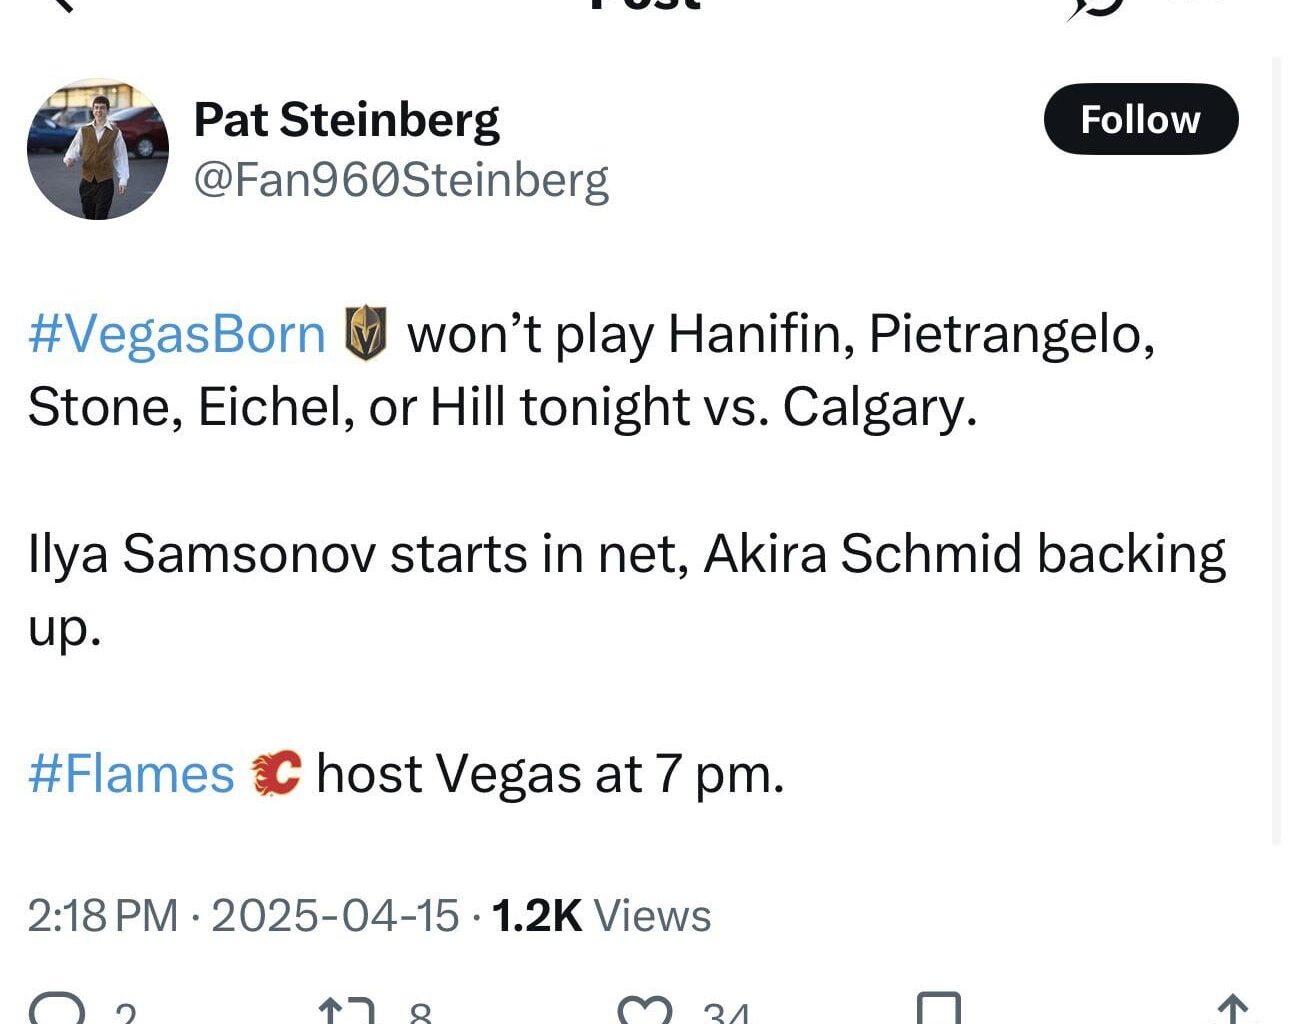Click the reply speech bubble icon
Image resolution: width=1290 pixels, height=1024 pixels.
[x=57, y=1010]
